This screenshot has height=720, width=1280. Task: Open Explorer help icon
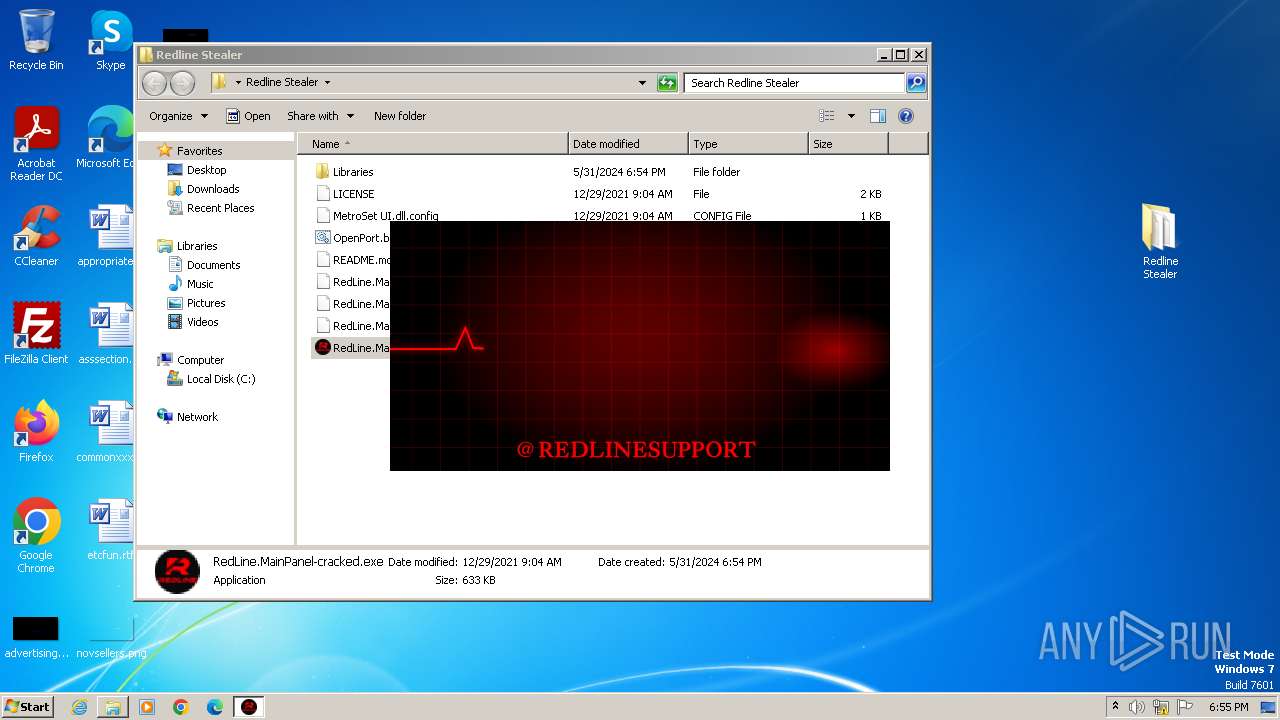click(x=906, y=116)
